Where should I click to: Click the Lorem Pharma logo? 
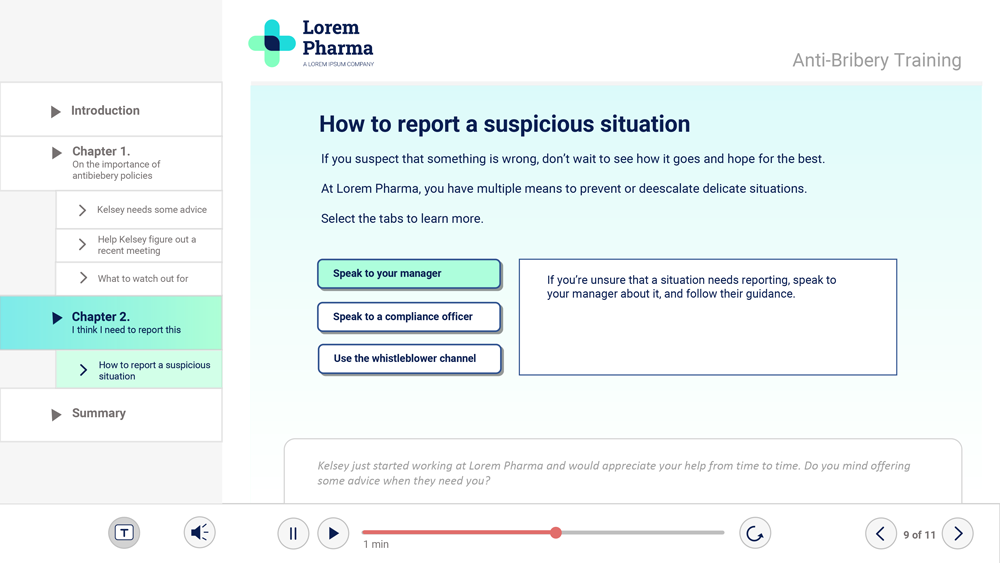click(311, 43)
